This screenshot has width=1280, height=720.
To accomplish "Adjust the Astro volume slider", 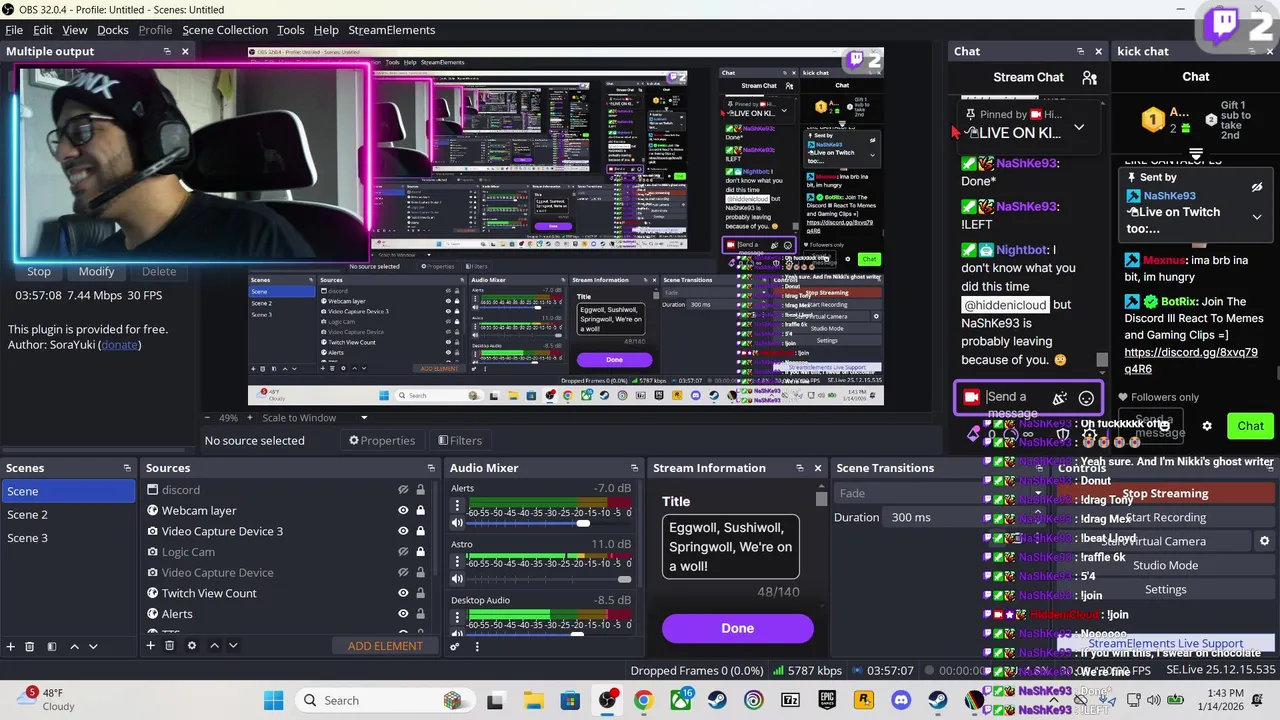I will point(546,579).
